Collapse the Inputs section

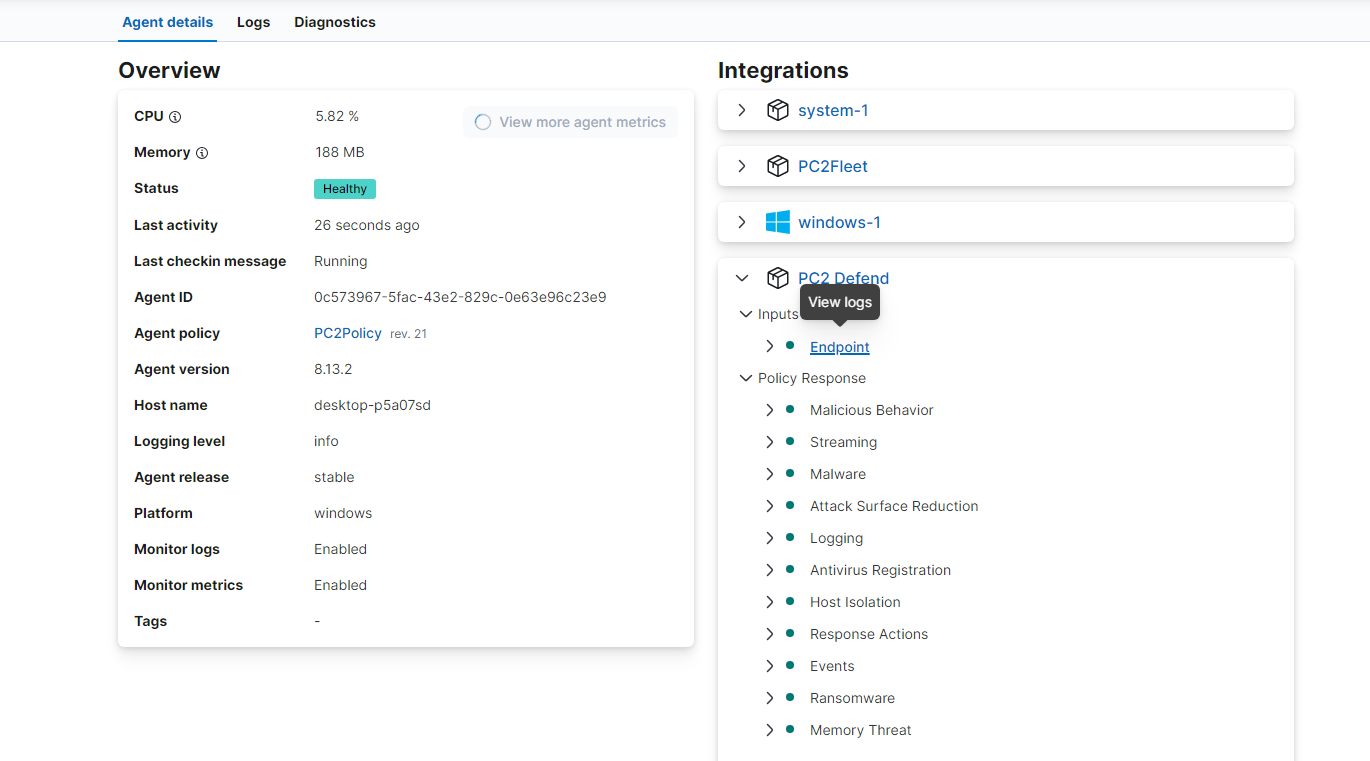point(745,314)
